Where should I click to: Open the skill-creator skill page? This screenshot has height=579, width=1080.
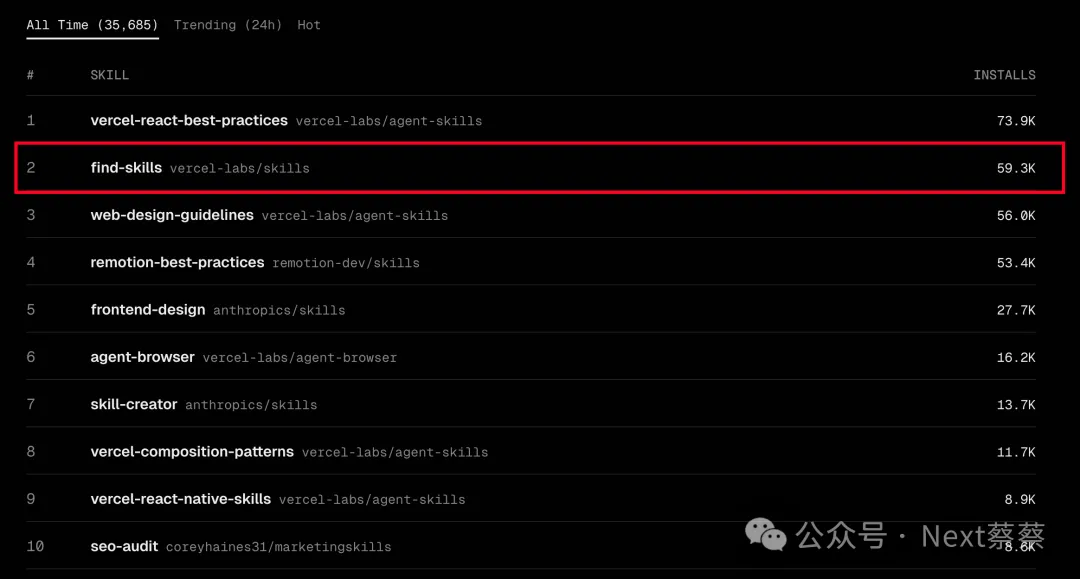[x=134, y=405]
